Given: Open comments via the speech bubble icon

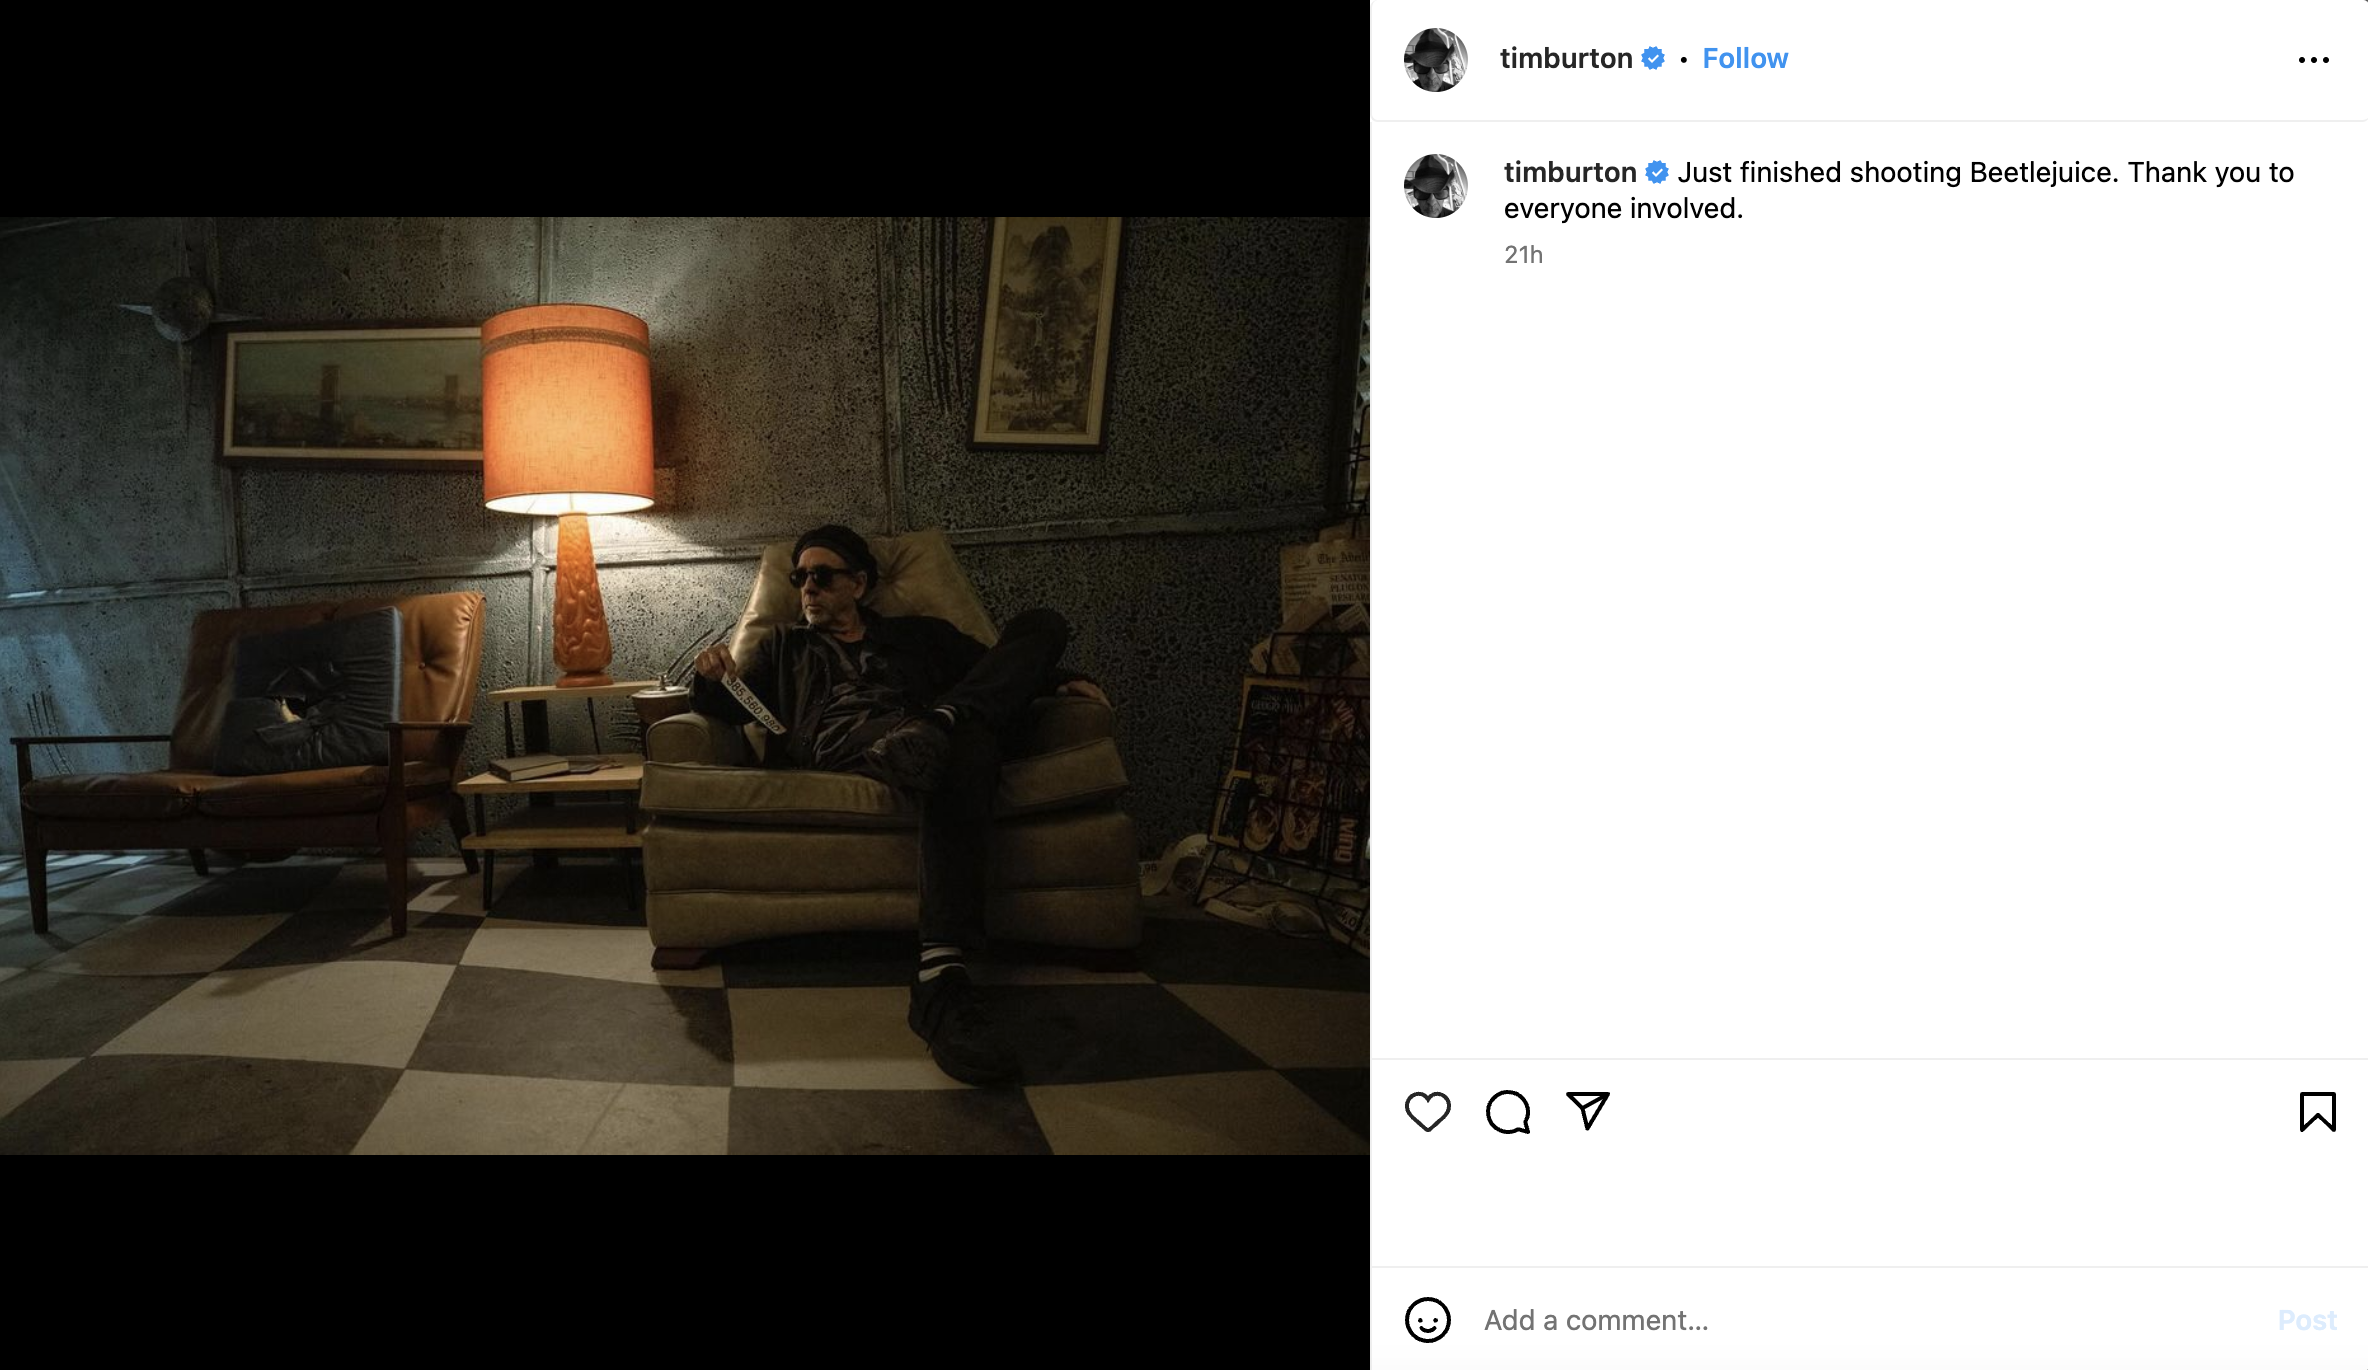Looking at the screenshot, I should 1508,1111.
